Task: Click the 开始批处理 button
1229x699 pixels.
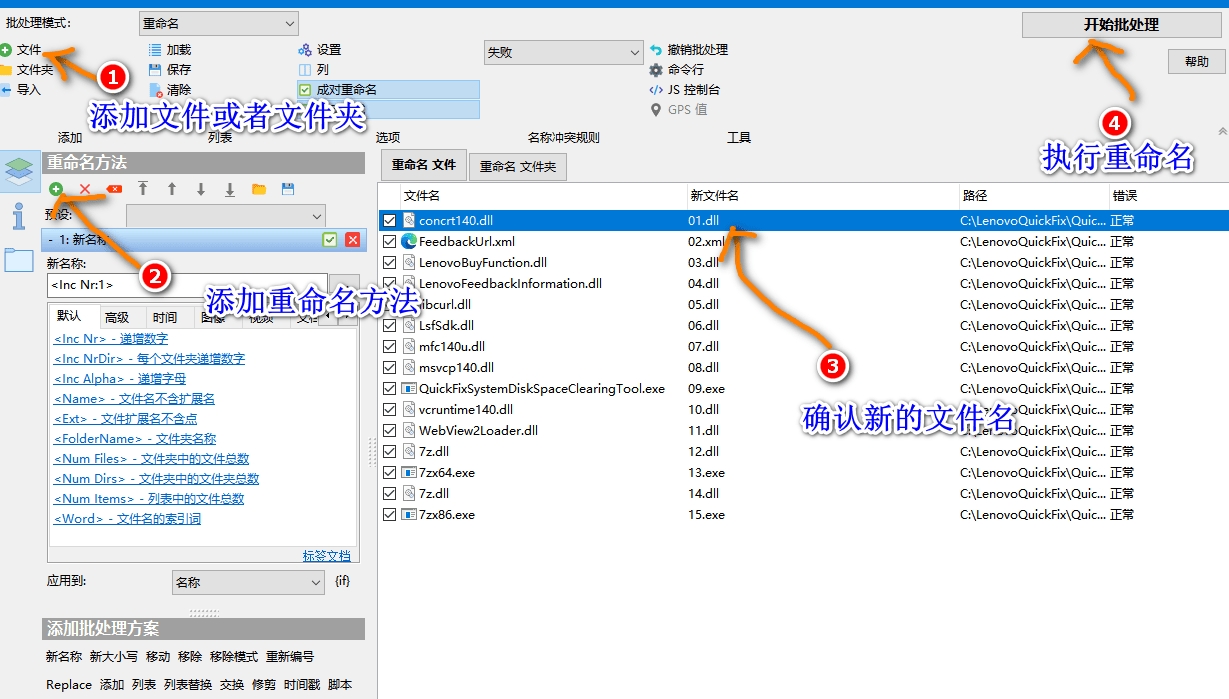Action: (1120, 25)
